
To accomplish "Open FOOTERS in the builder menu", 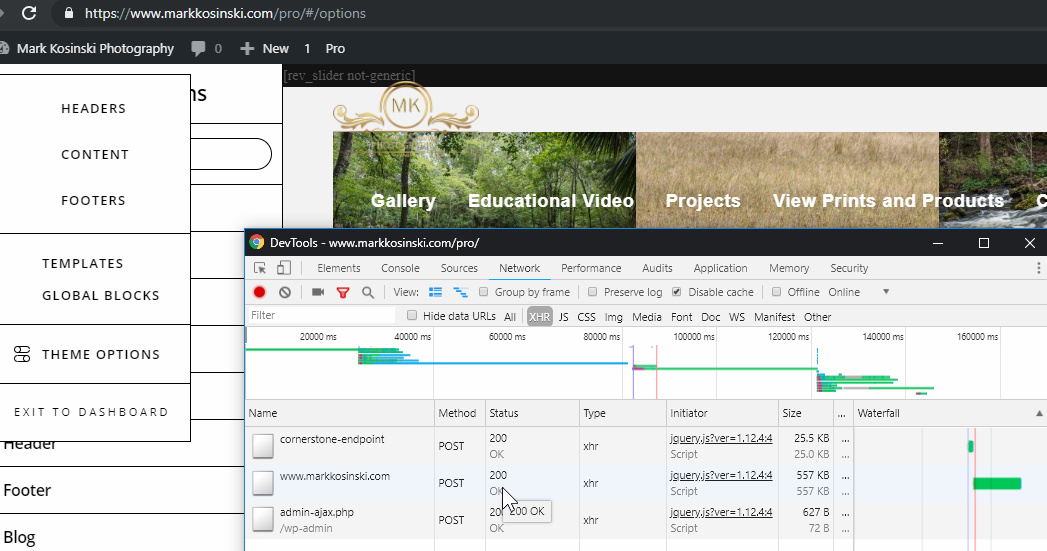I will [x=93, y=200].
